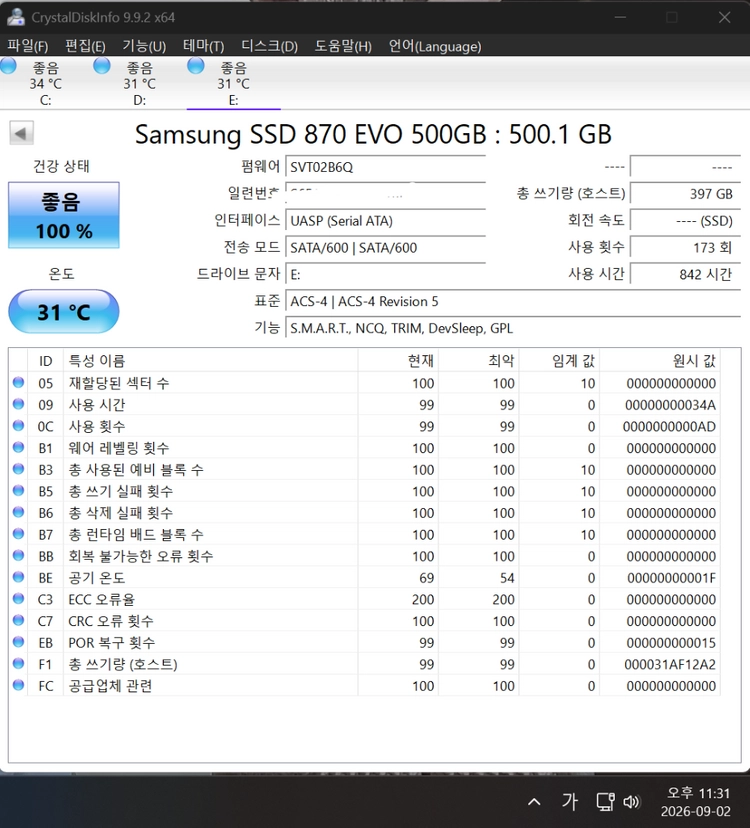
Task: Click the Korean IME 가 indicator
Action: pyautogui.click(x=569, y=802)
